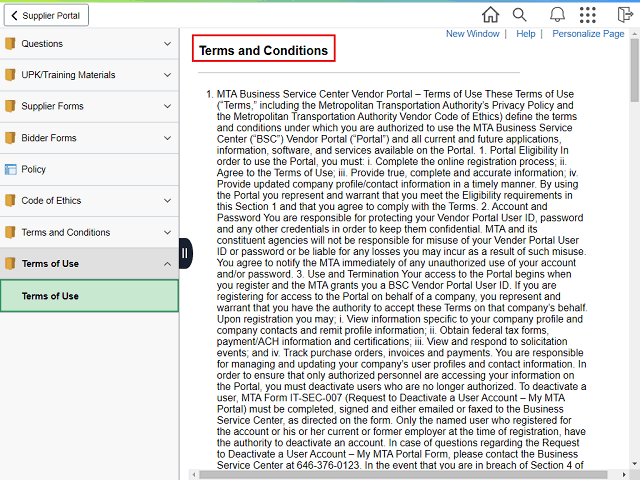The image size is (640, 480).
Task: Sign out using the exit icon
Action: [x=625, y=15]
